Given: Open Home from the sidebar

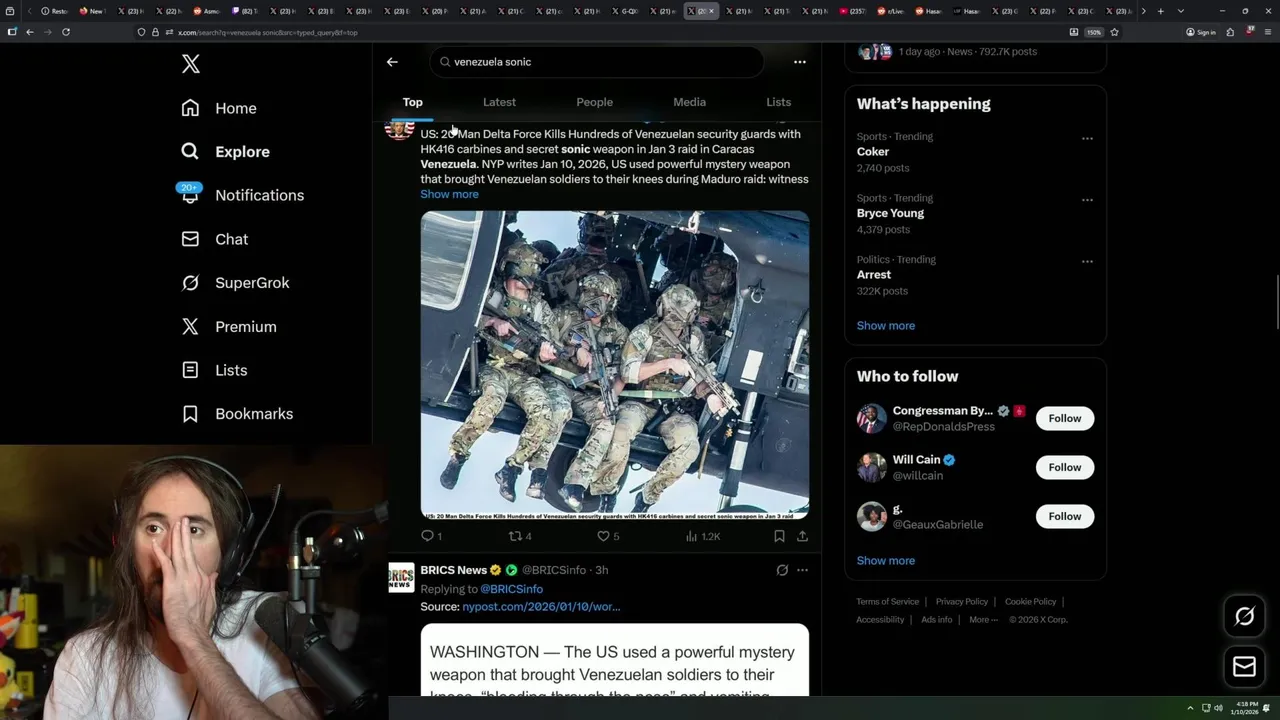Looking at the screenshot, I should 219,108.
